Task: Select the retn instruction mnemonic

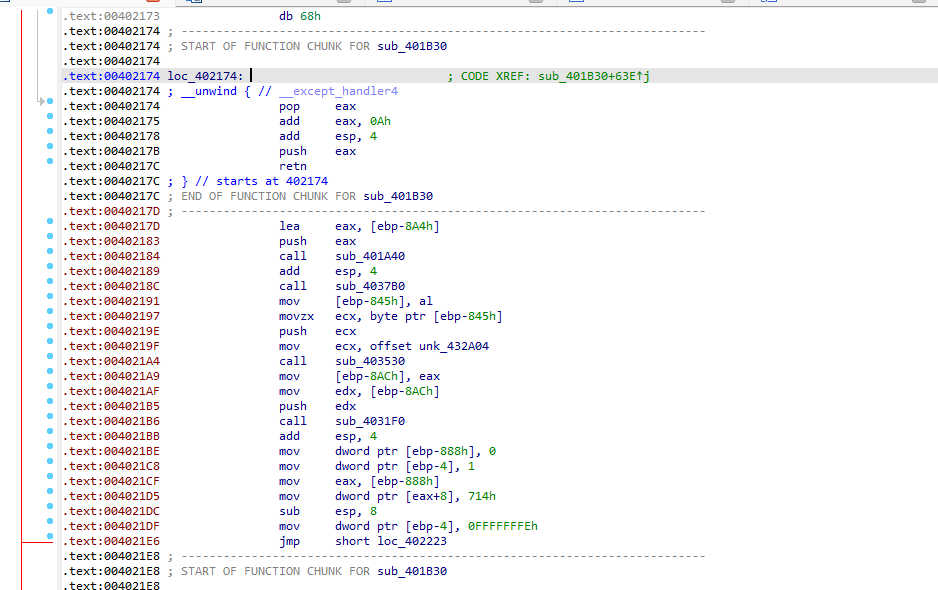Action: tap(293, 166)
